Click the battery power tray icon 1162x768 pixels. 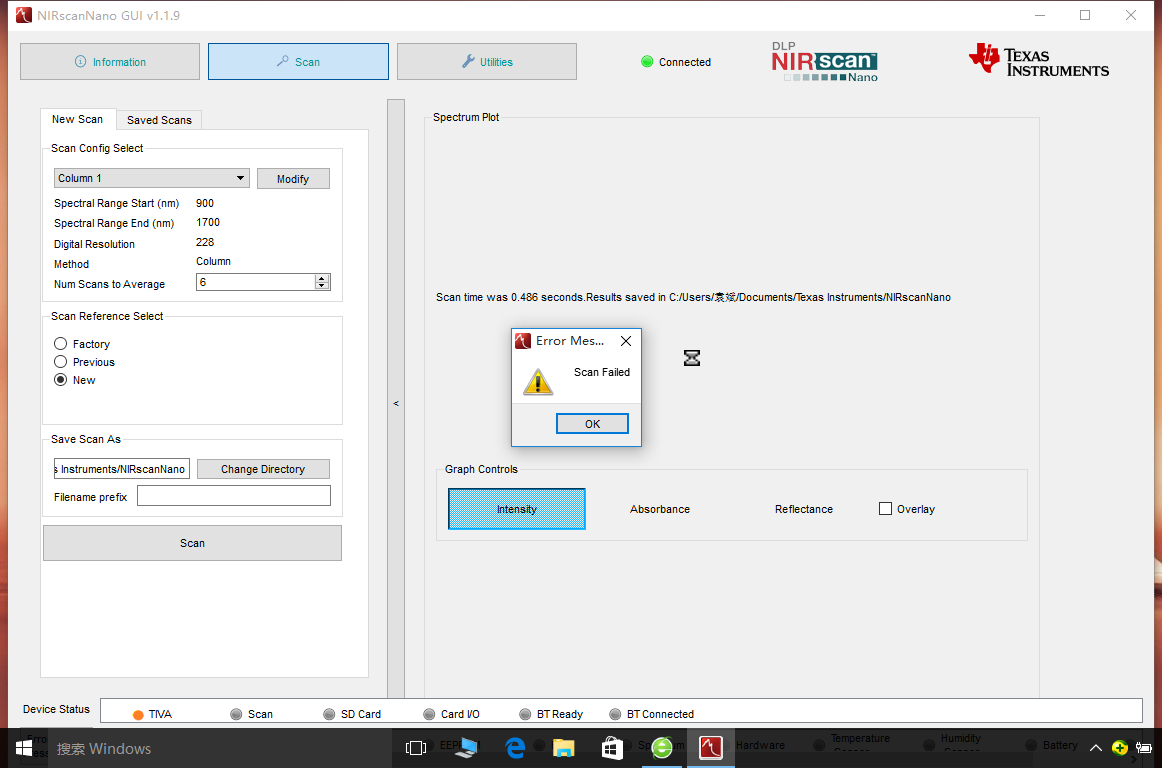(1144, 747)
